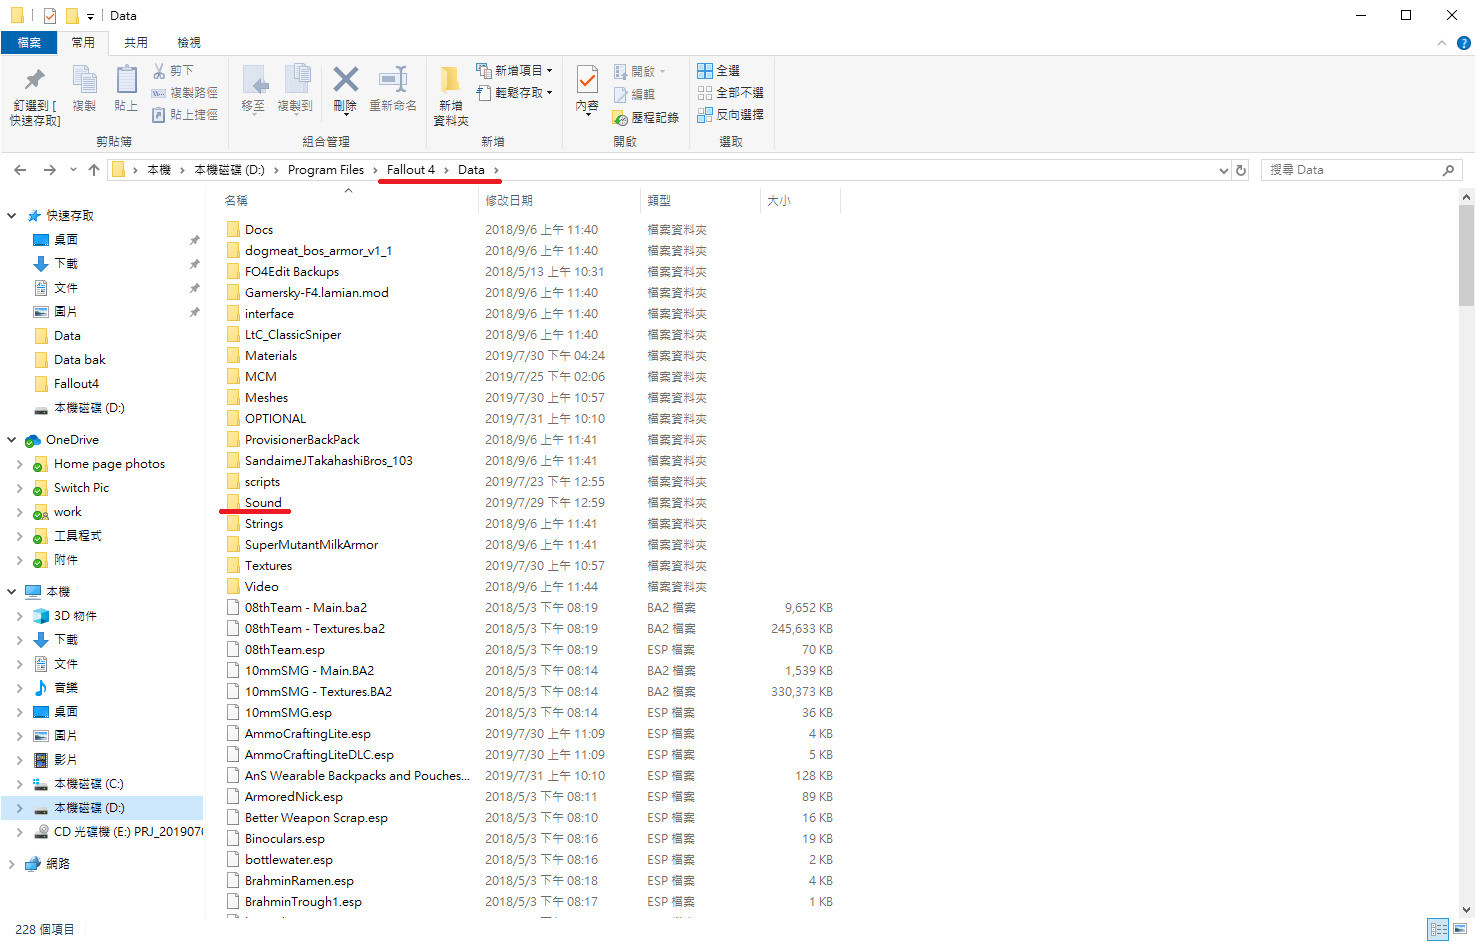Click the Search Data input field
The image size is (1476, 942).
click(x=1350, y=170)
